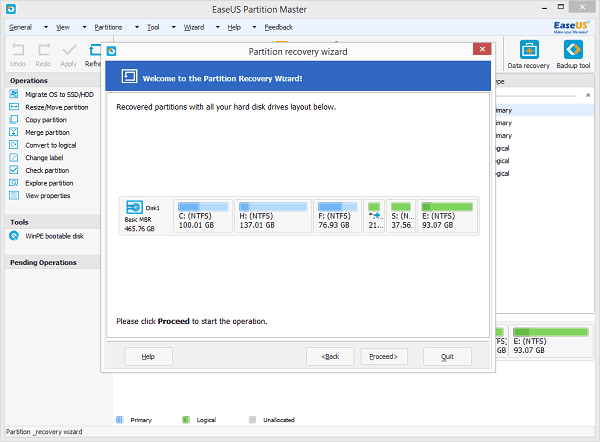Viewport: 600px width, 442px height.
Task: Open the Tool menu
Action: pos(153,27)
